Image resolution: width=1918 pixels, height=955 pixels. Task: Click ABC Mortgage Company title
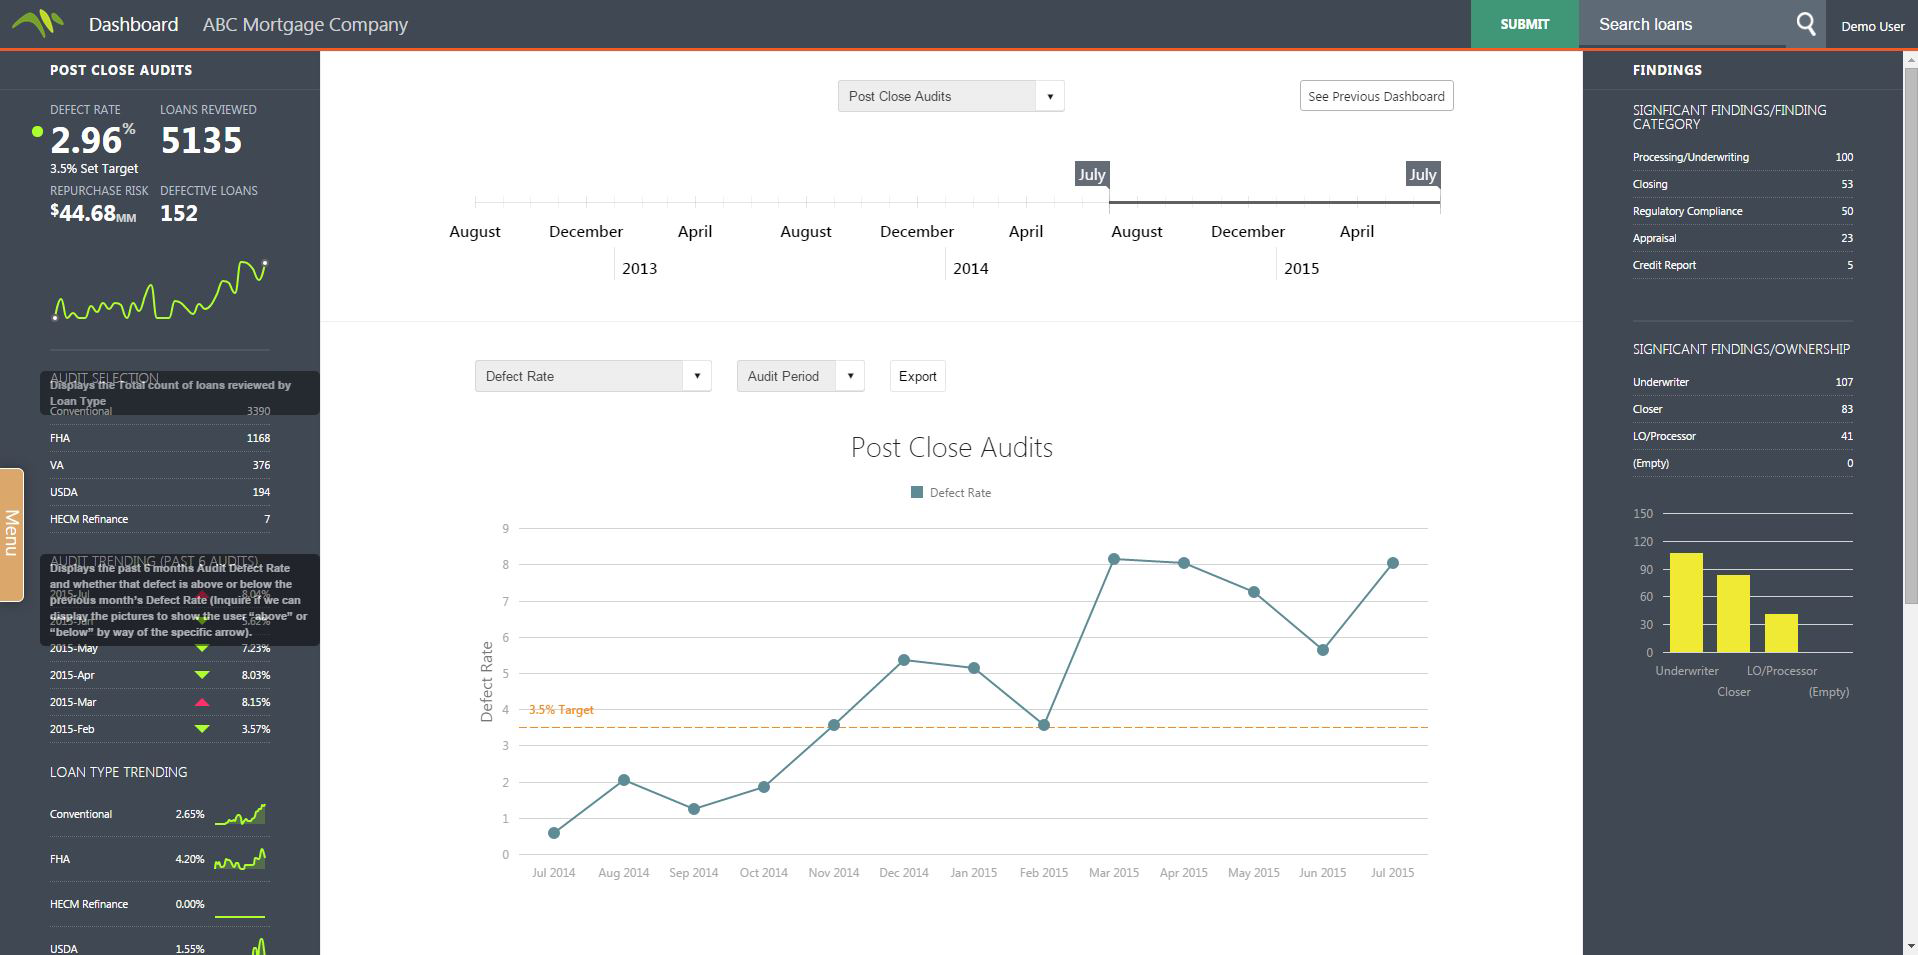point(305,24)
